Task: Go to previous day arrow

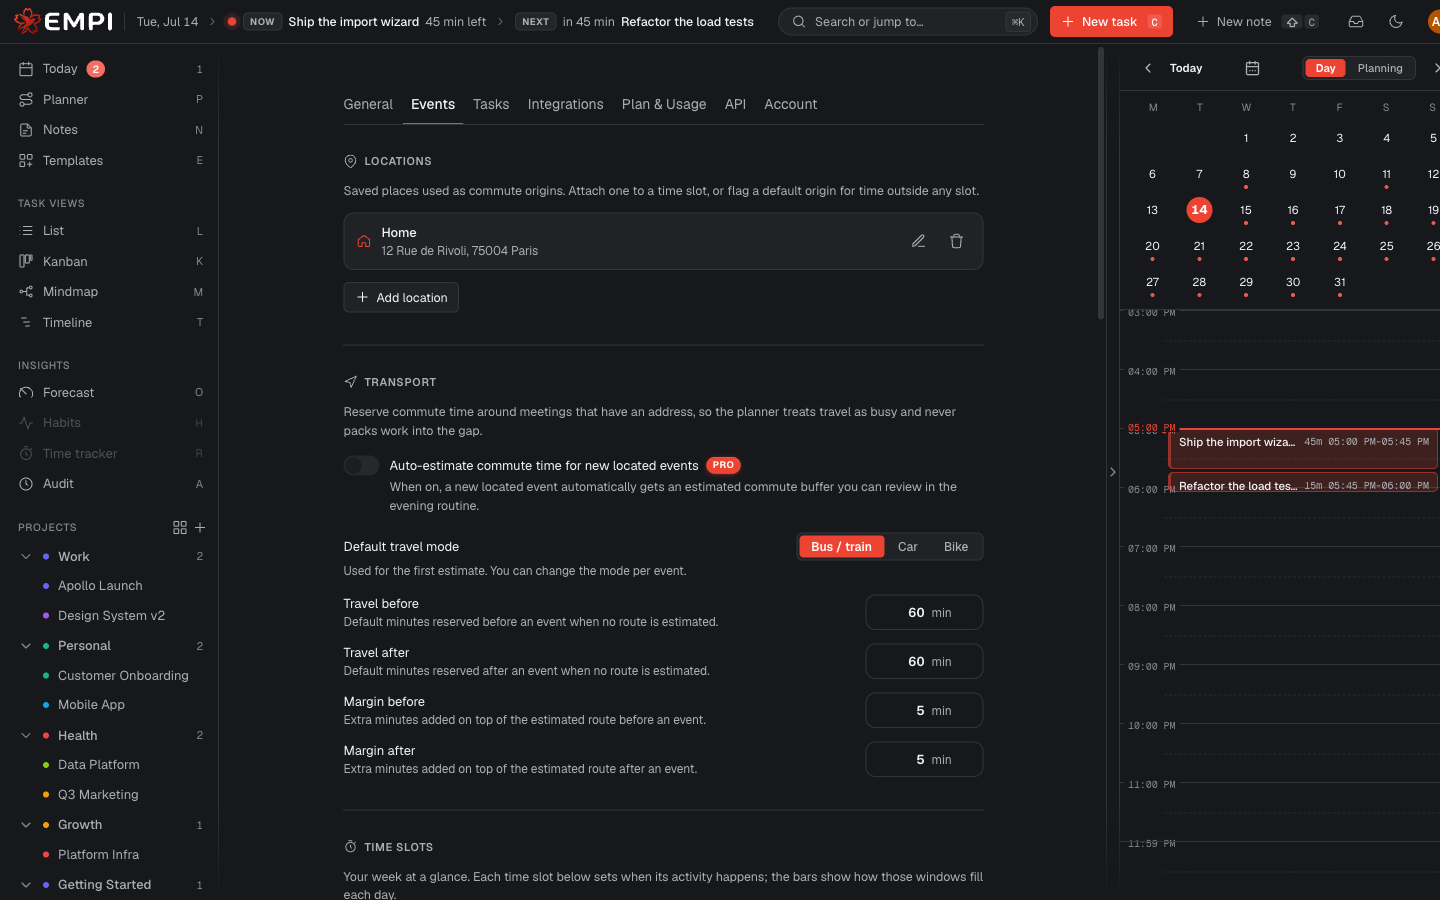Action: coord(1148,68)
